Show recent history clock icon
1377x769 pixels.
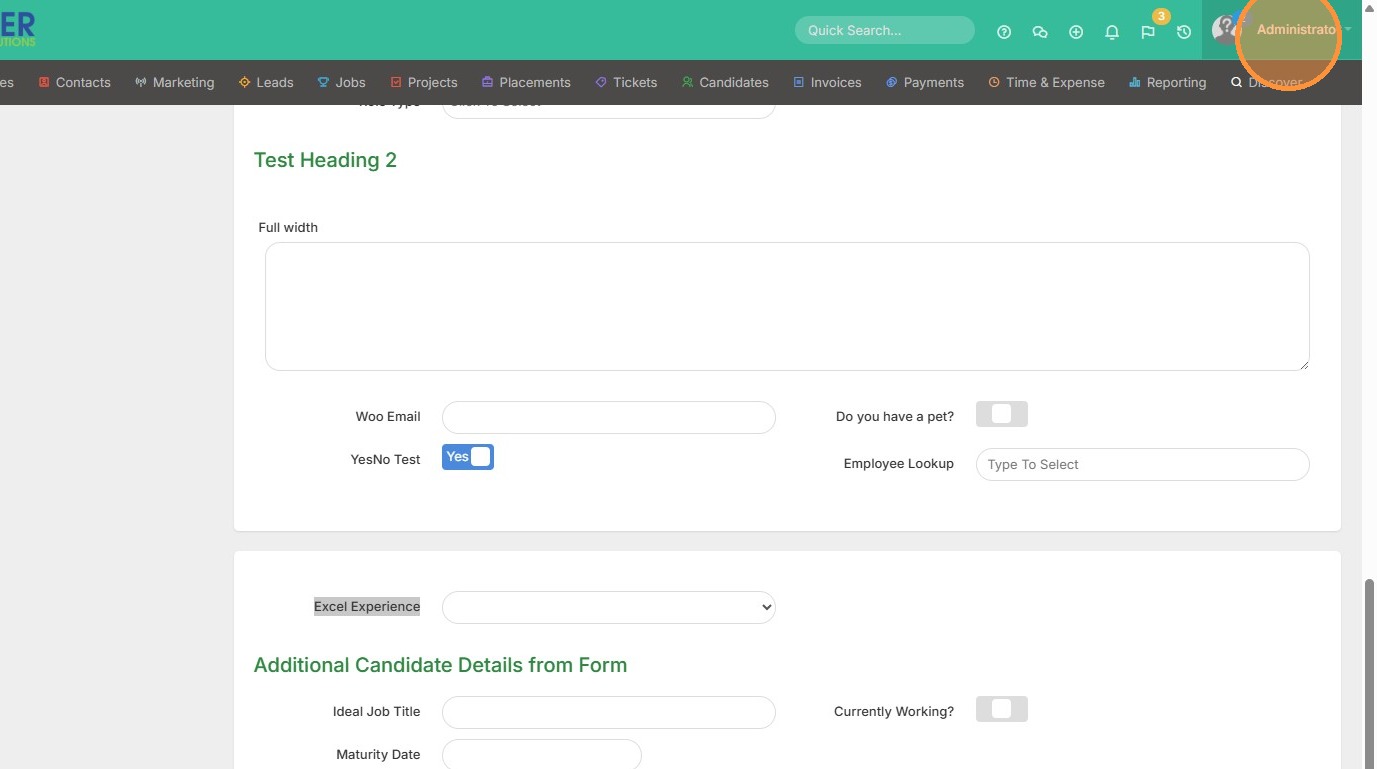pyautogui.click(x=1184, y=32)
